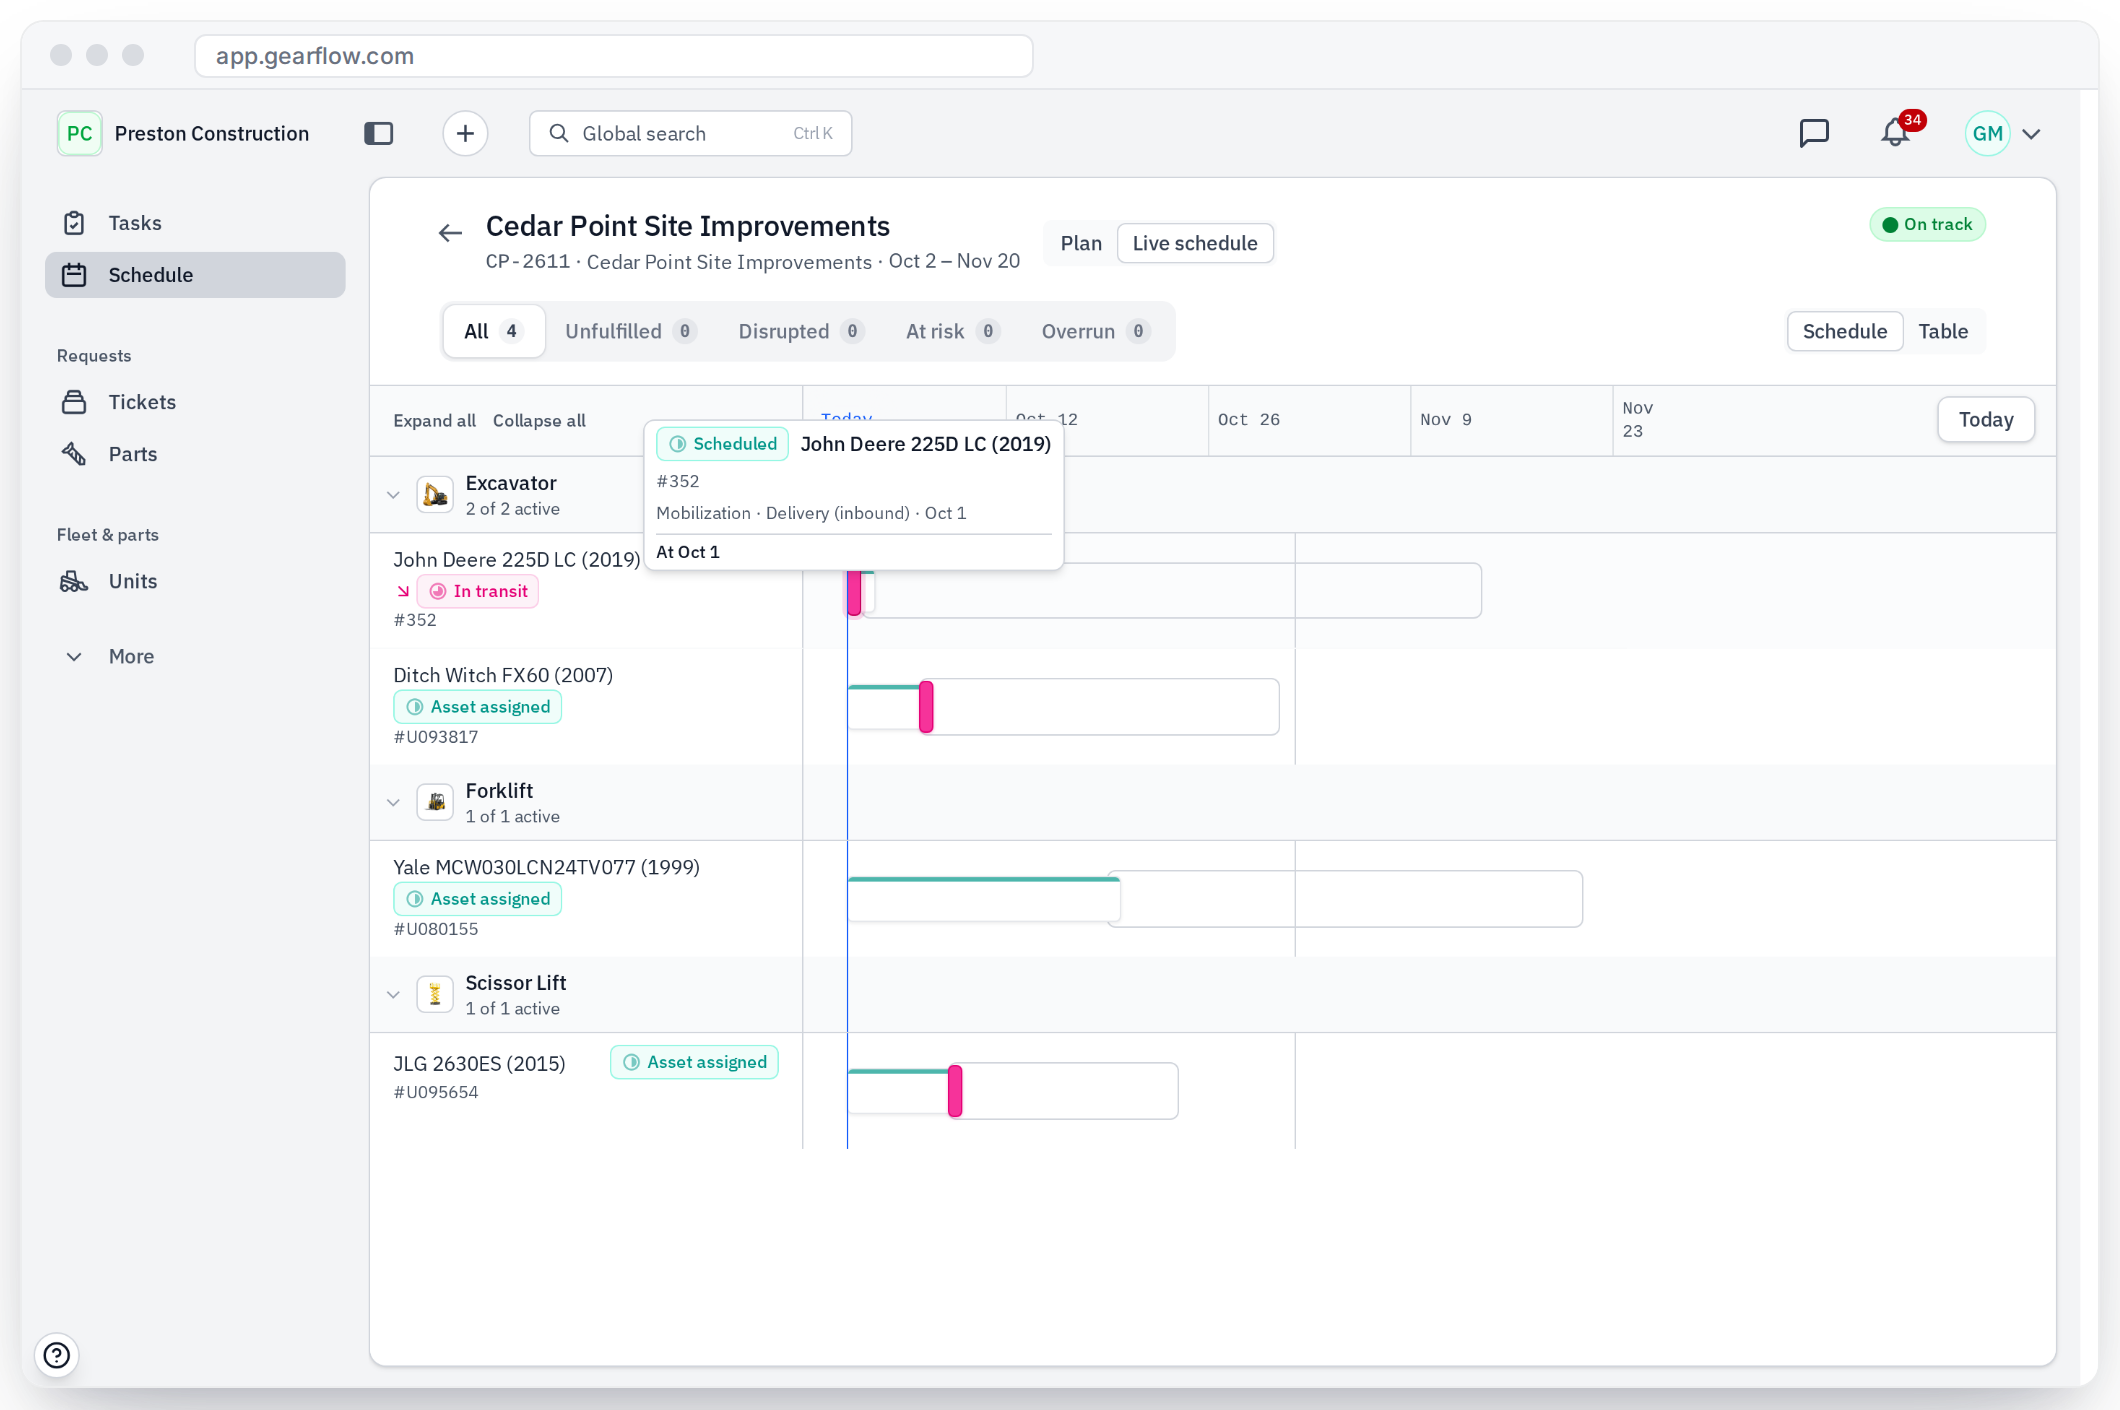Select the All filter tab
2120x1410 pixels.
click(x=494, y=331)
